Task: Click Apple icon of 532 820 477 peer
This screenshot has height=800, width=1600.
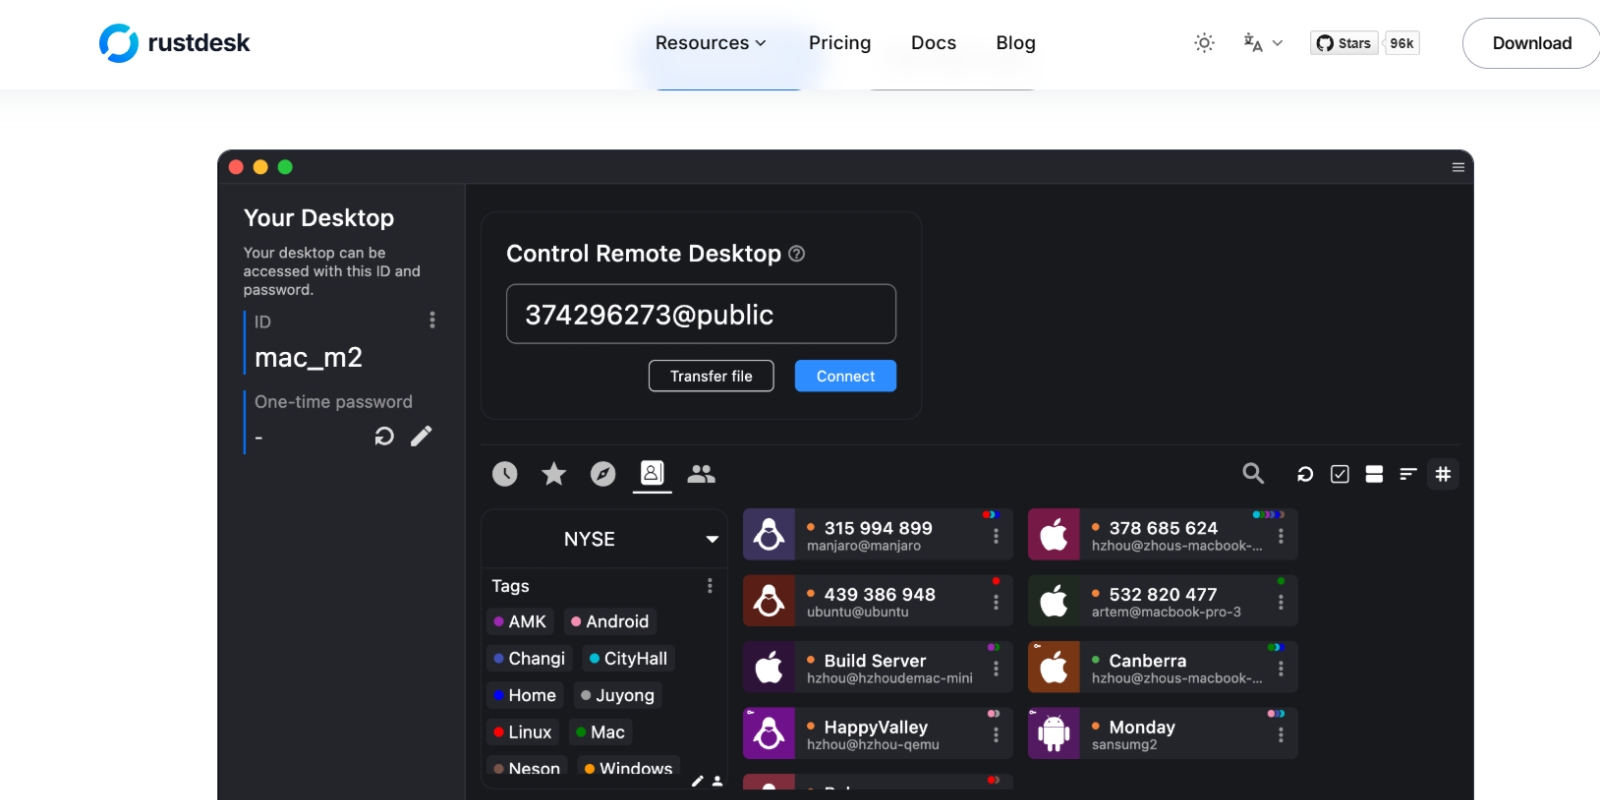Action: pos(1054,601)
